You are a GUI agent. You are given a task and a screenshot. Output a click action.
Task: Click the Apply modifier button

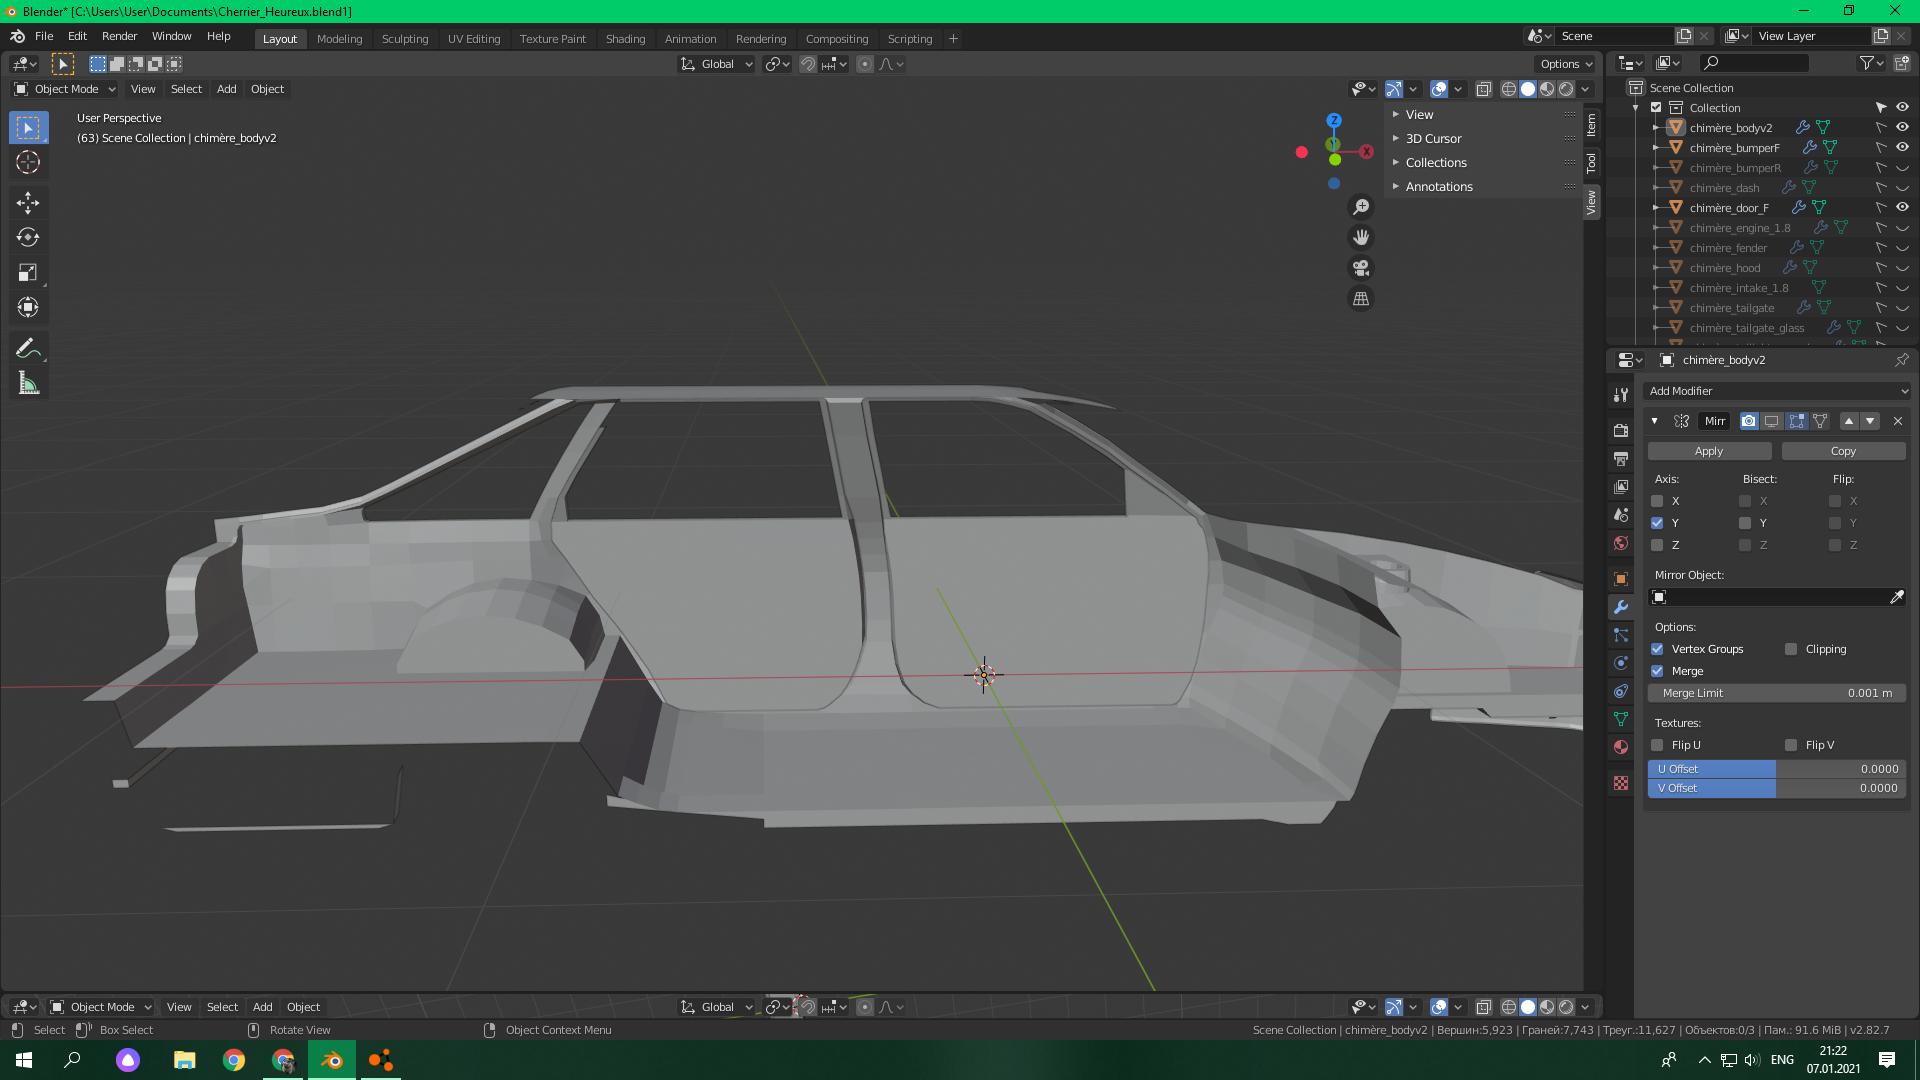(1709, 451)
